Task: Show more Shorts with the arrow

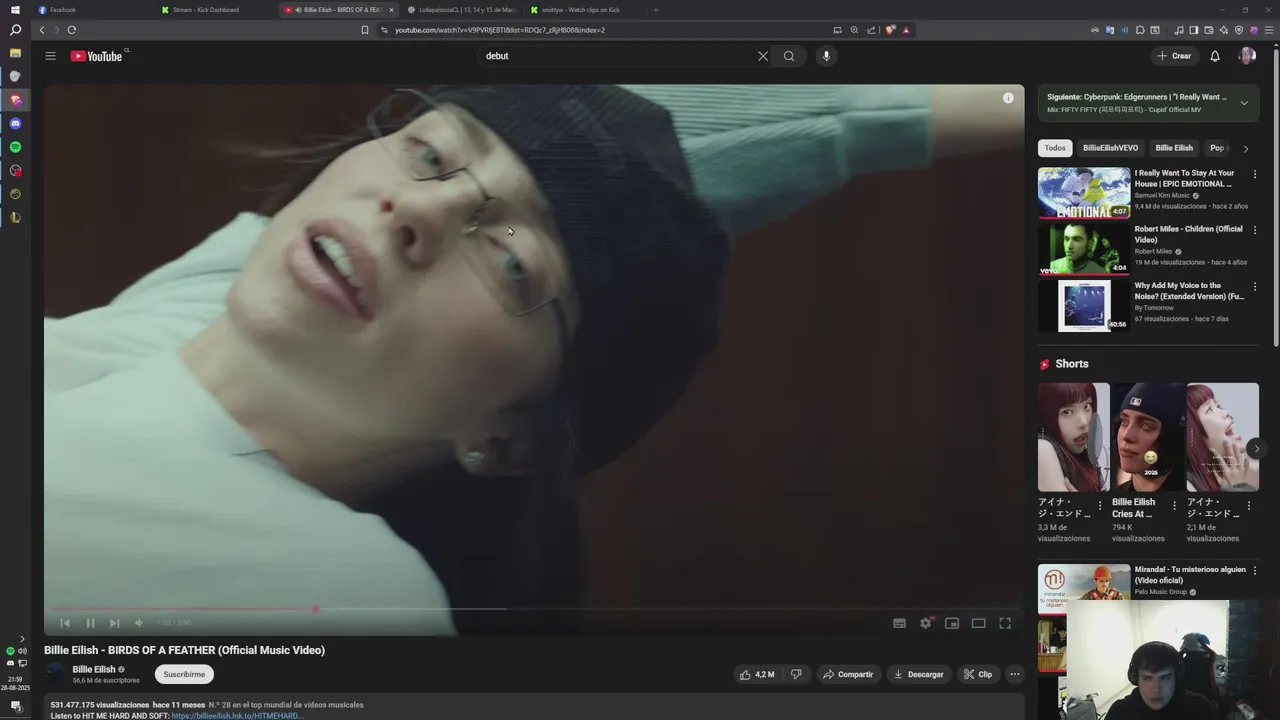Action: (x=1256, y=449)
